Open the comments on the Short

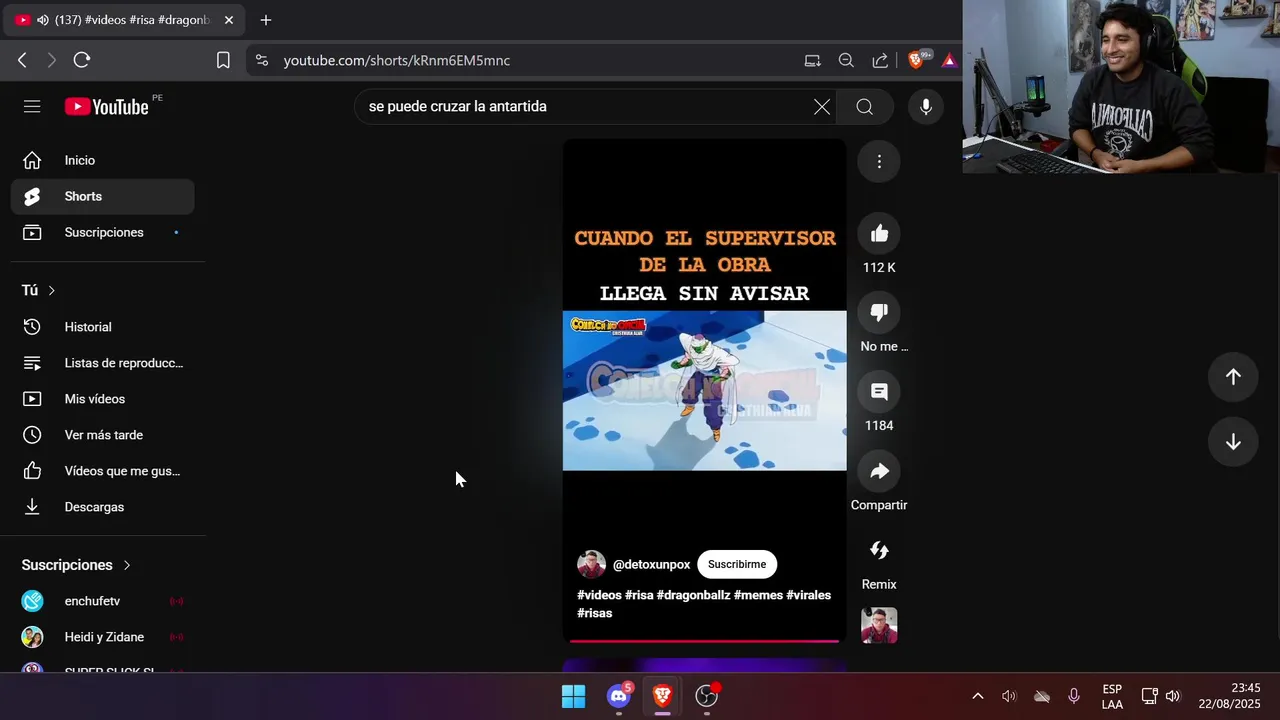click(879, 392)
